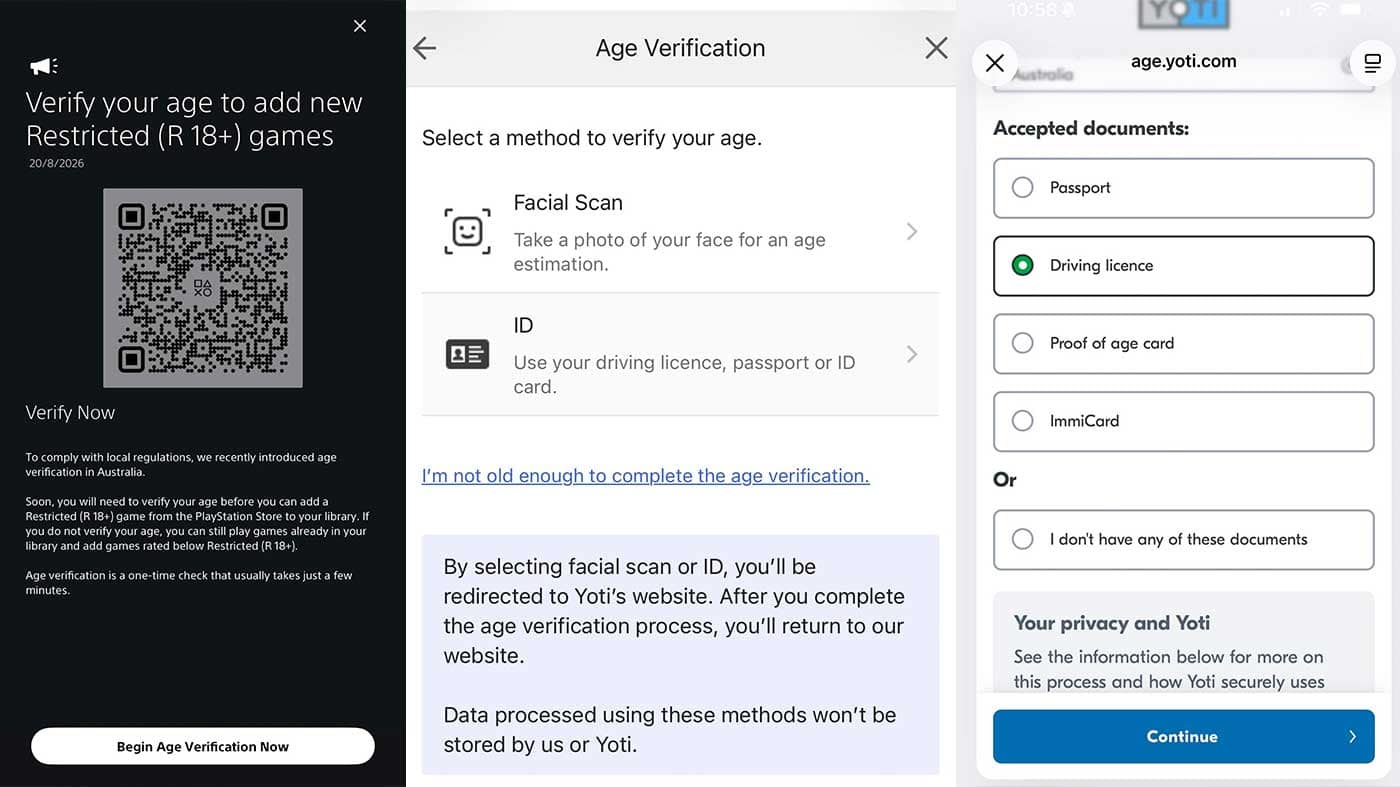Click the 'Verify Now' heading text
Viewport: 1400px width, 787px height.
70,412
